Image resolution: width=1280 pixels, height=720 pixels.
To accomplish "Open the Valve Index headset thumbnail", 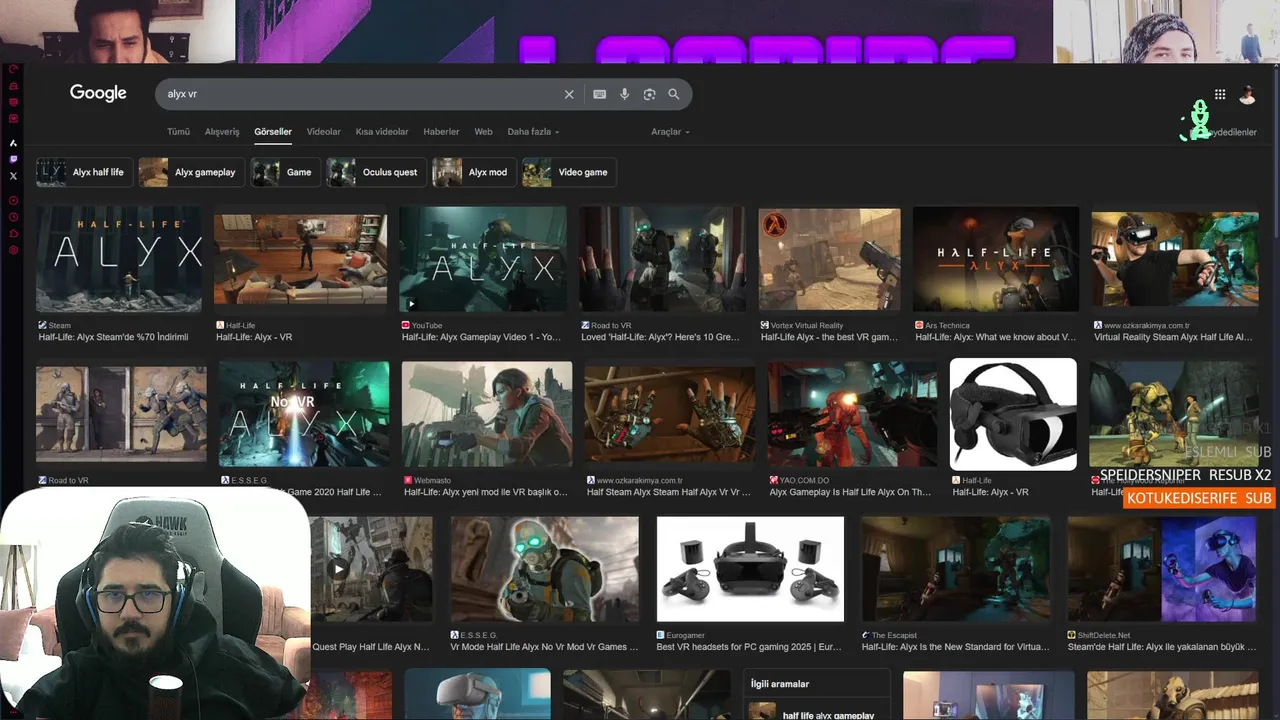I will click(x=1013, y=414).
